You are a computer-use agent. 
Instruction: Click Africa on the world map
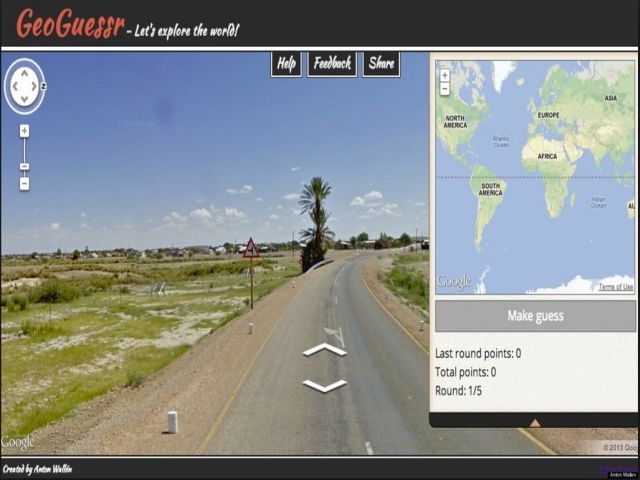[547, 156]
